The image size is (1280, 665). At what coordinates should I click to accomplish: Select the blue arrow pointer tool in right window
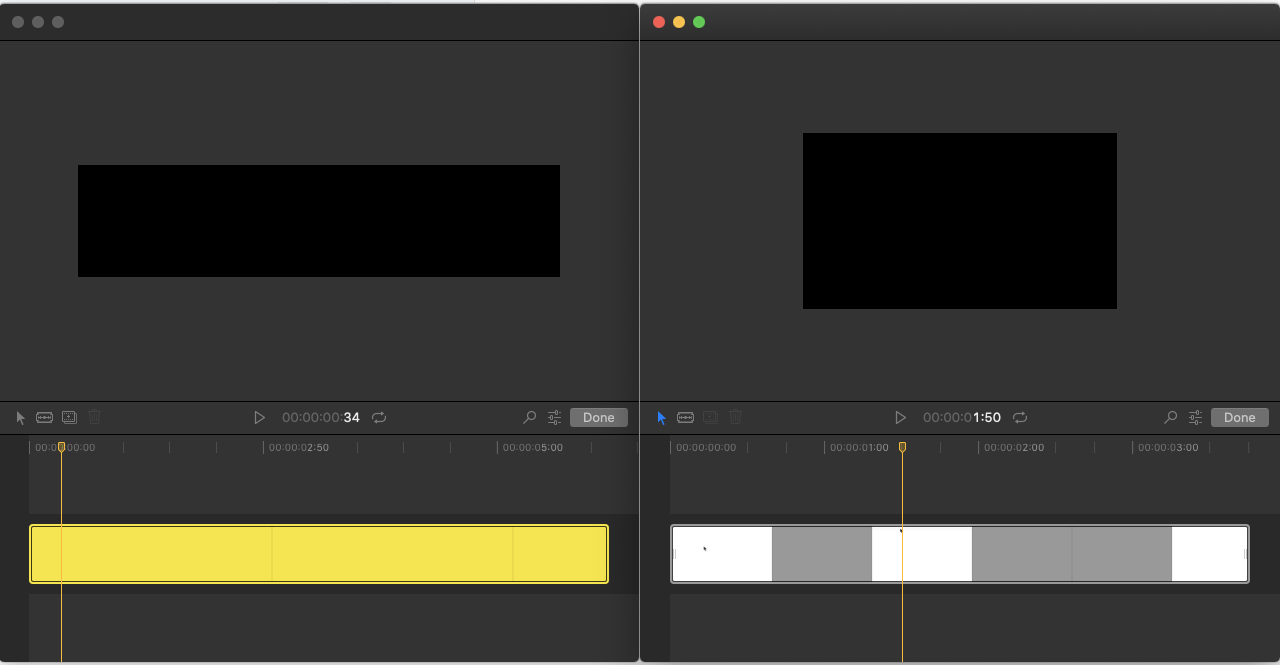pyautogui.click(x=661, y=418)
